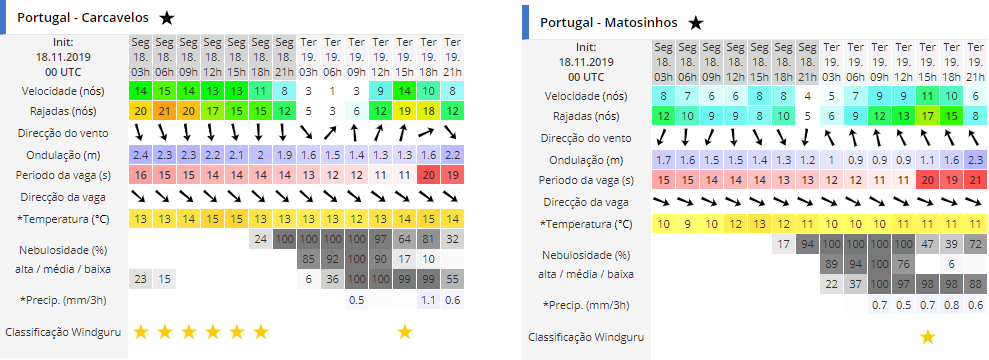Click the Matosinhos wind direction arrow at Seg 18. 03h
989x360 pixels.
coord(663,138)
